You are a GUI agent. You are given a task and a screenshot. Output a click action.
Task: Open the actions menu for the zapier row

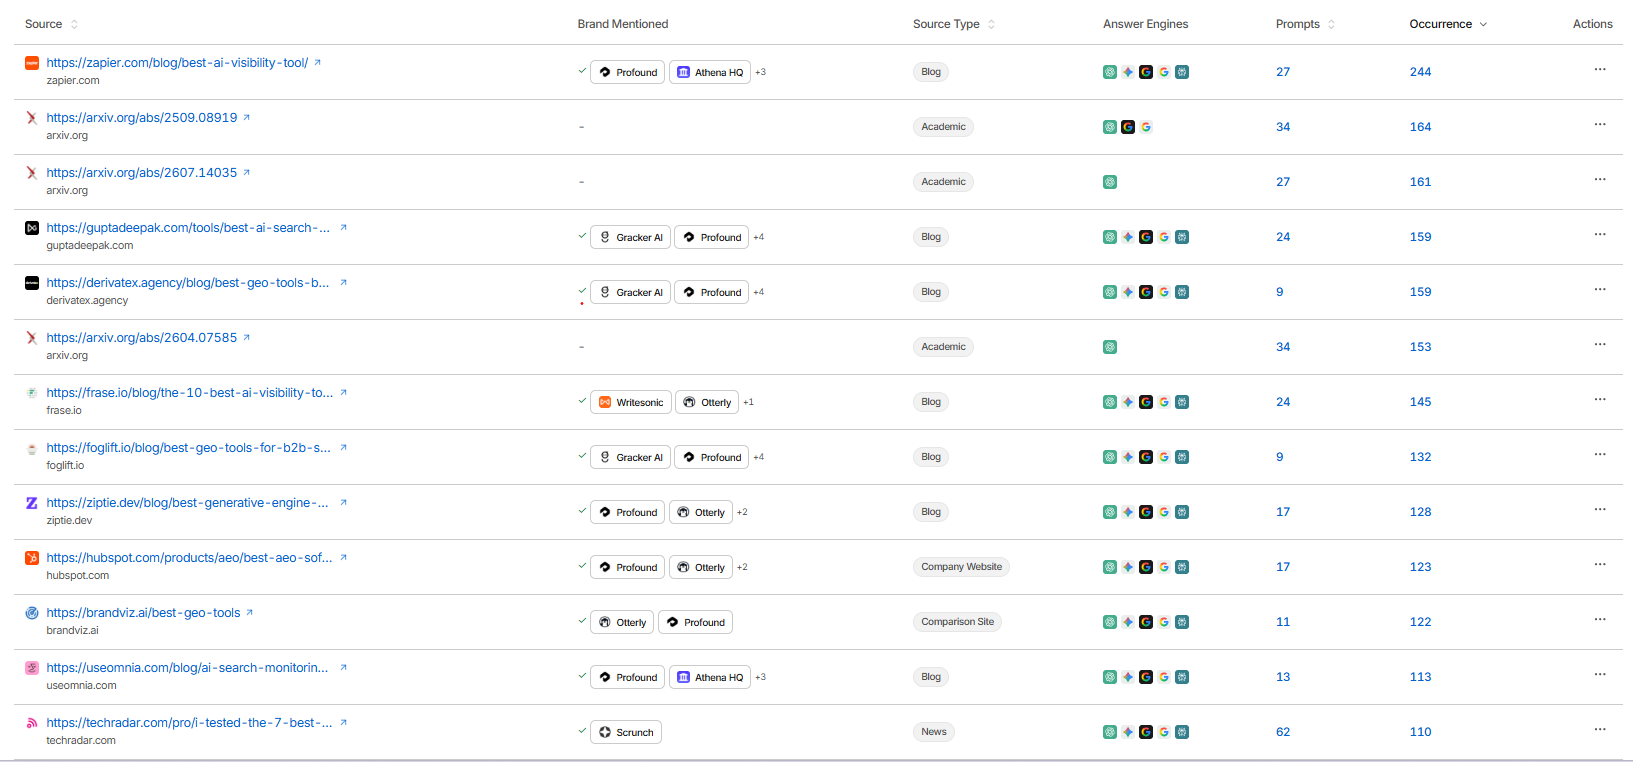(x=1600, y=70)
